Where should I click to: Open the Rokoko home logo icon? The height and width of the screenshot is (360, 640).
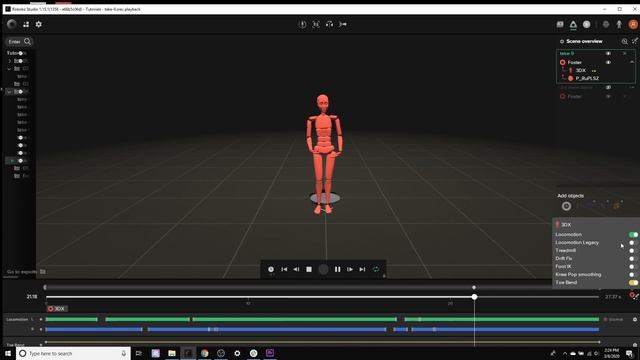(11, 24)
